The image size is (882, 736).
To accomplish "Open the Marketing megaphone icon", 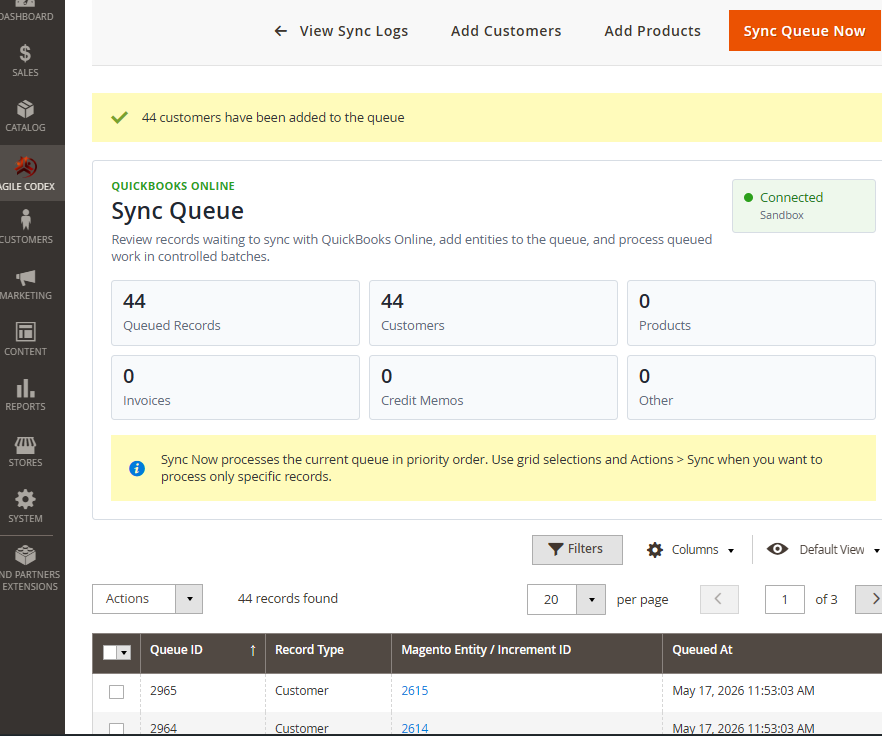I will 25,277.
